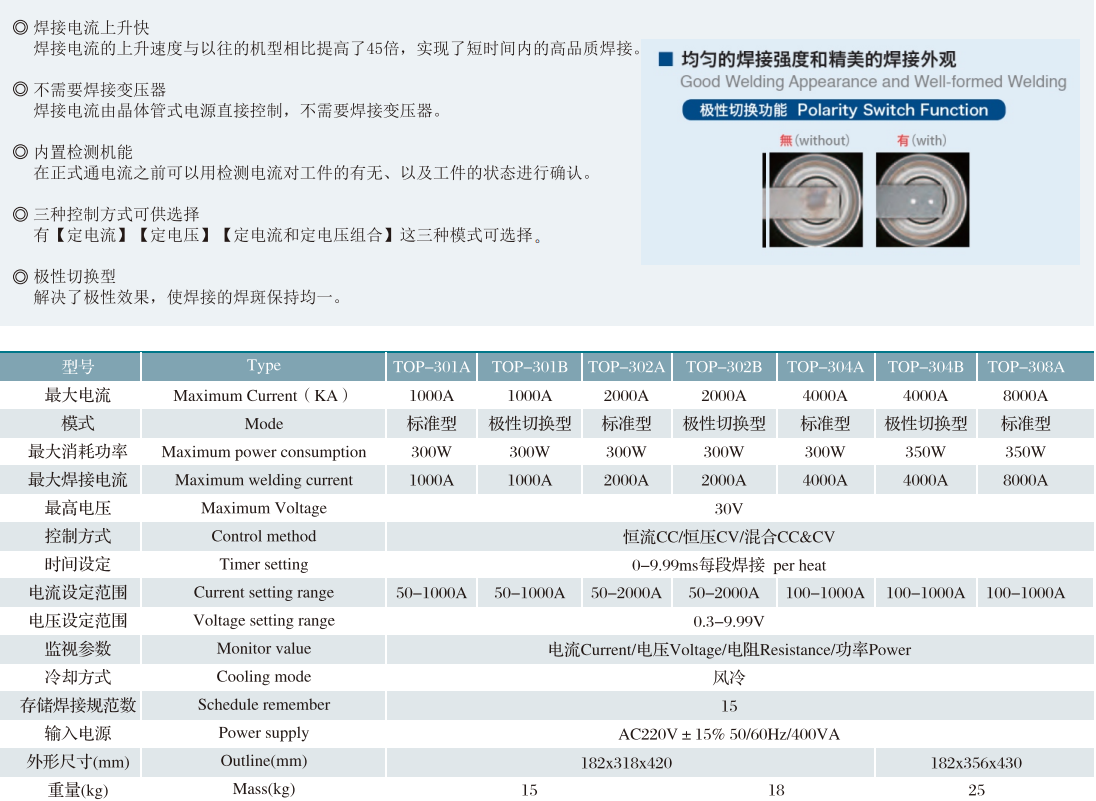Click the Schedule remember row label
Viewport: 1096px width, 801px height.
(x=264, y=705)
